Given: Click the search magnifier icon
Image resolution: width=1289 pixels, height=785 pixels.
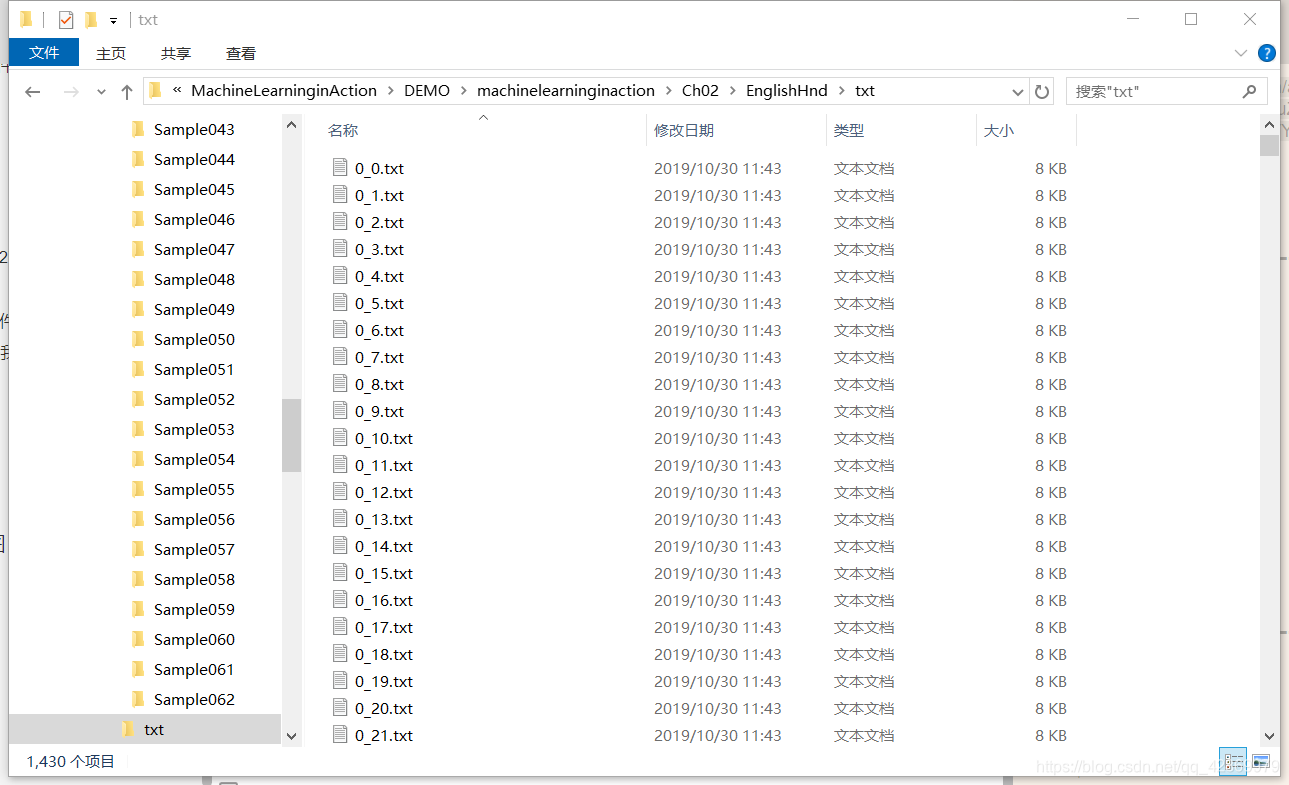Looking at the screenshot, I should pyautogui.click(x=1249, y=91).
